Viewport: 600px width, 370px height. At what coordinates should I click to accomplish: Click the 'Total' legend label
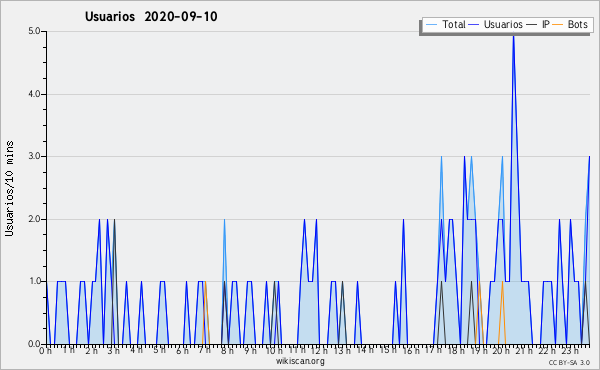tap(454, 24)
